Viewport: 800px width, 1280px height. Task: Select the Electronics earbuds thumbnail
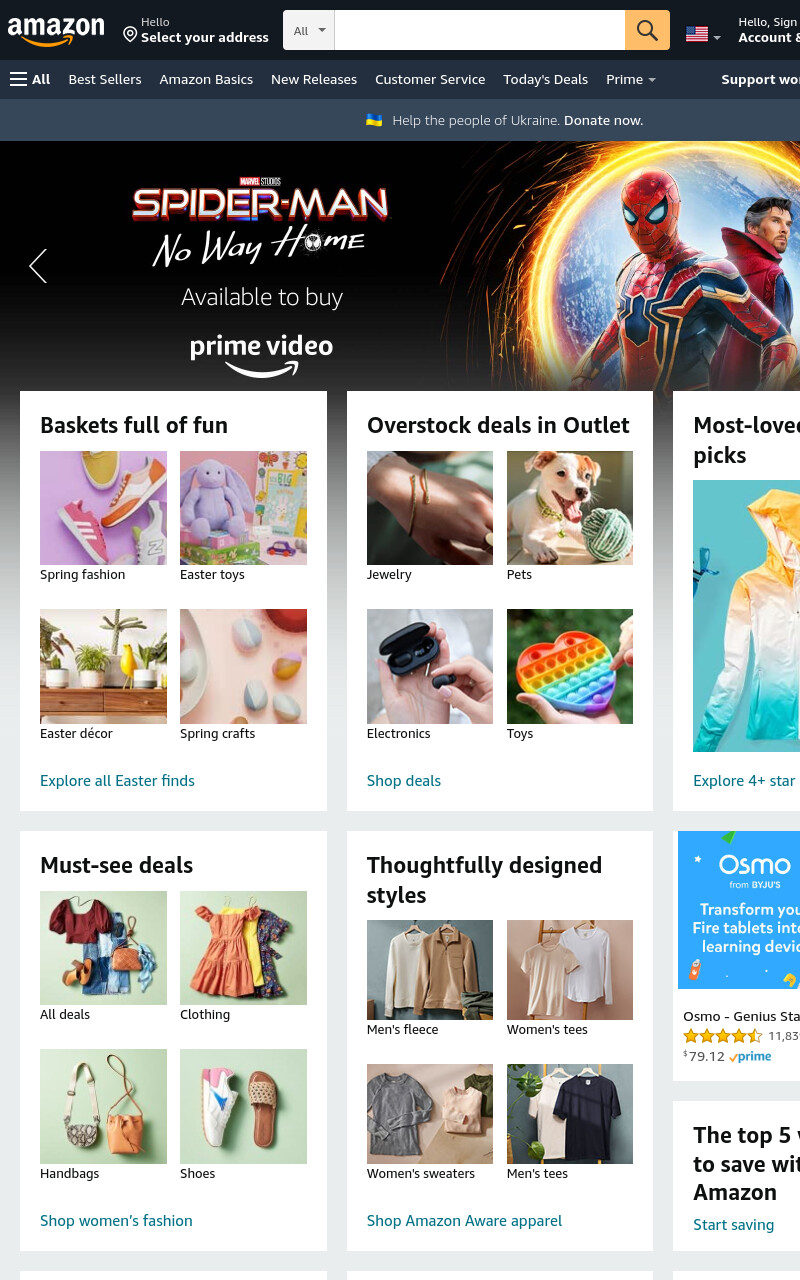(430, 666)
